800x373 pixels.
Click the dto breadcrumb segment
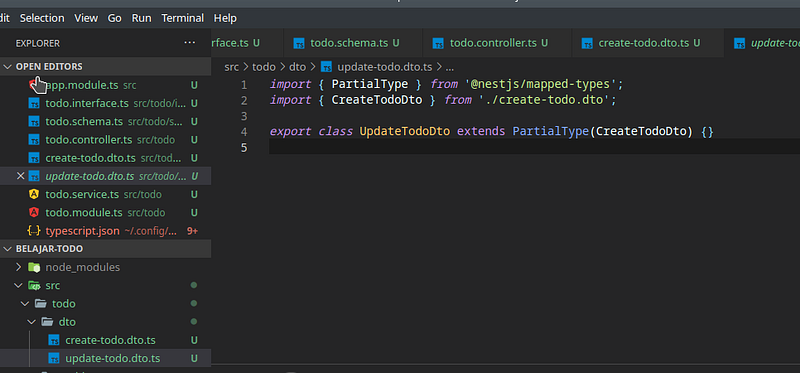point(297,67)
